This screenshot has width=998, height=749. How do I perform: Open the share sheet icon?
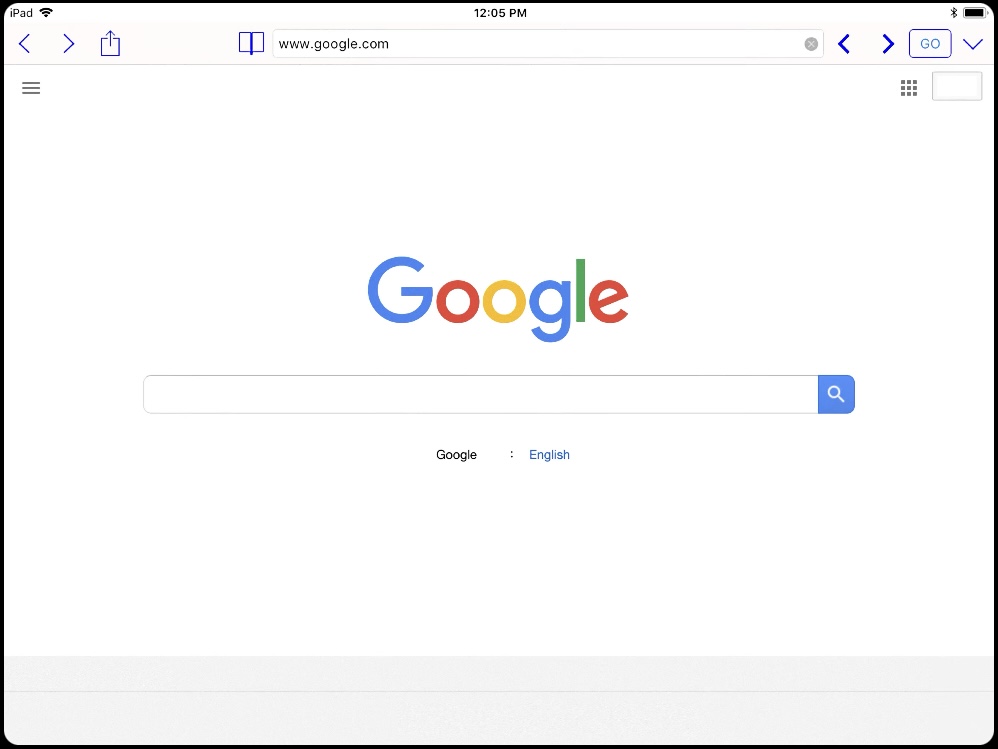click(110, 43)
